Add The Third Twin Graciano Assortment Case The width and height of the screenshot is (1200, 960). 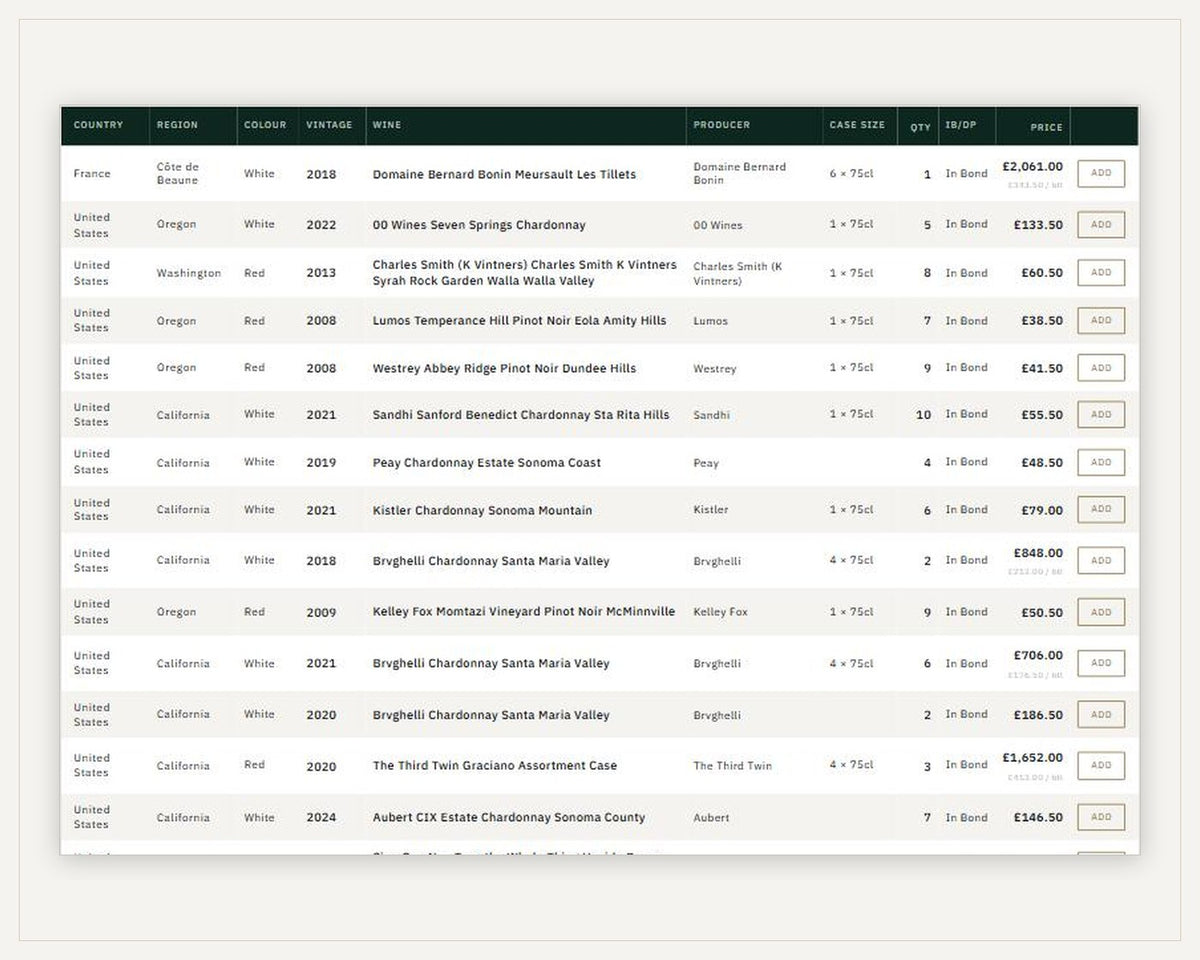pos(1101,765)
